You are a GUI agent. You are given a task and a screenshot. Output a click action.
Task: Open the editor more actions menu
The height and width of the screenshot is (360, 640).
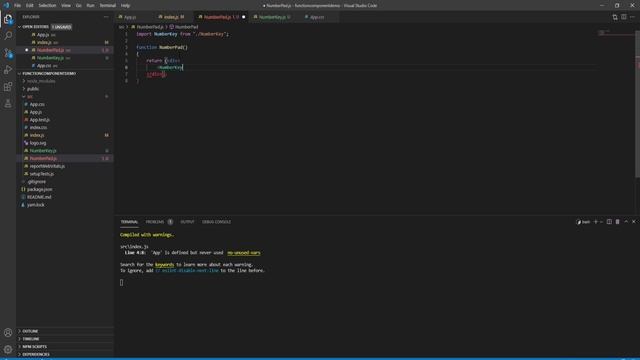pos(632,17)
